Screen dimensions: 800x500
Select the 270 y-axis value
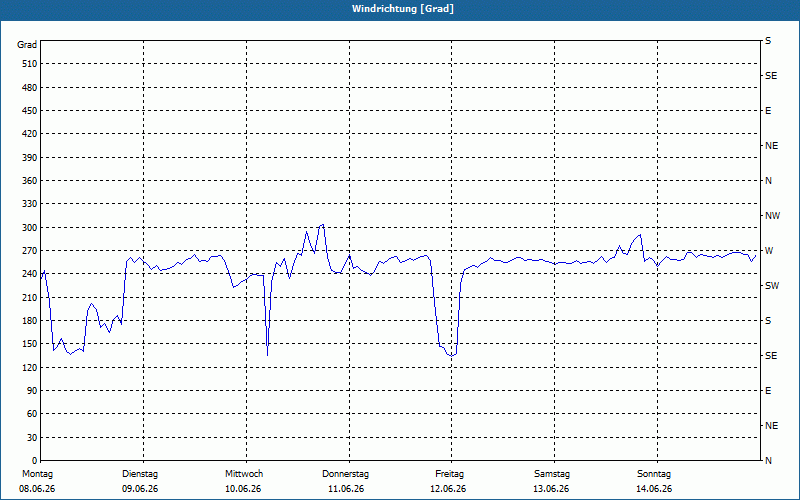(x=30, y=251)
